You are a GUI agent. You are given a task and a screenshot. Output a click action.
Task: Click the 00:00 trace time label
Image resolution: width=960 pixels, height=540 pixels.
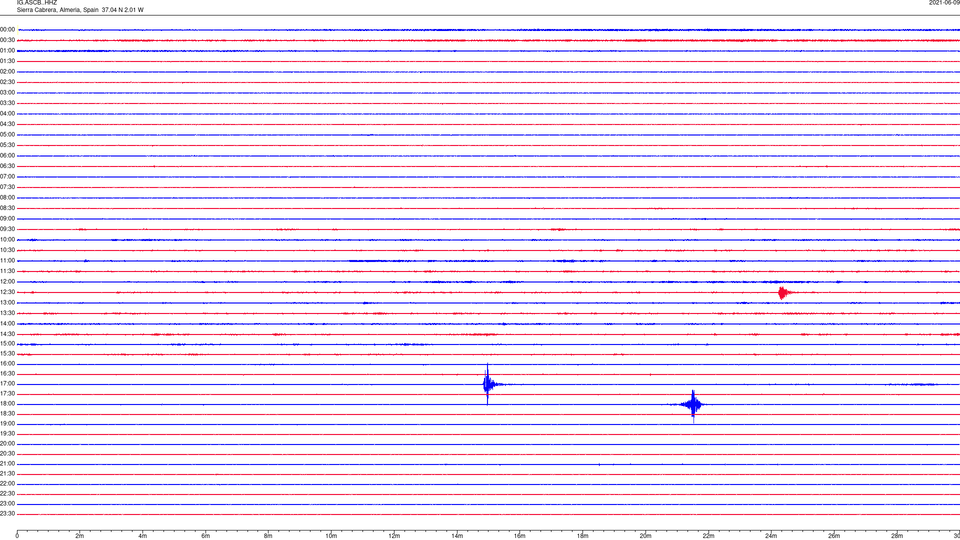point(7,29)
